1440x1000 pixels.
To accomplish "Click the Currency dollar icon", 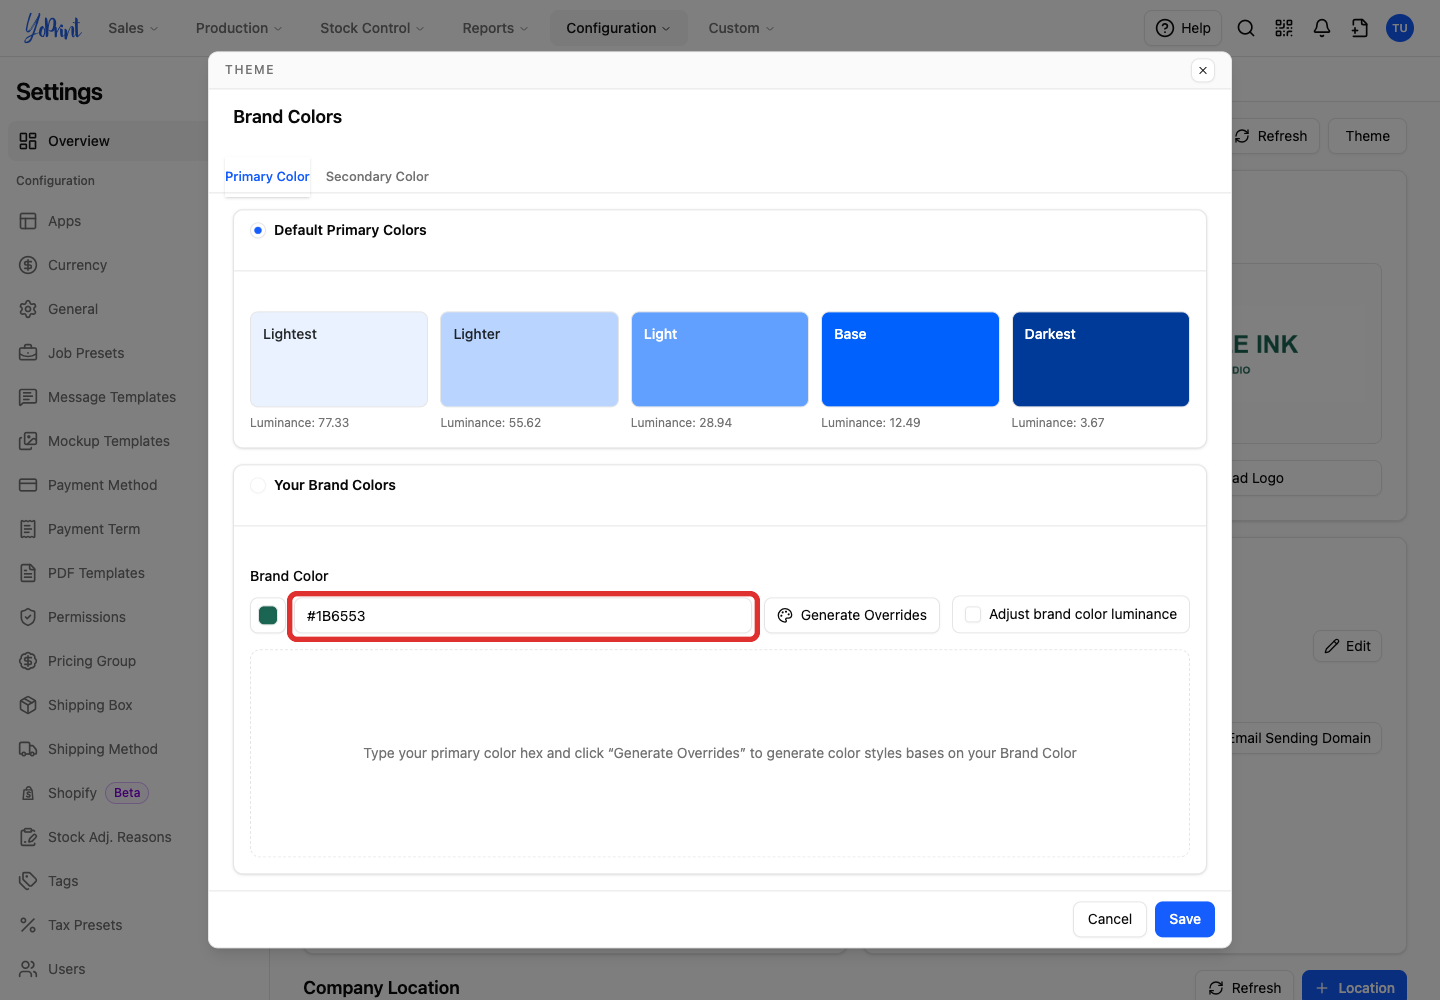I will click(28, 265).
